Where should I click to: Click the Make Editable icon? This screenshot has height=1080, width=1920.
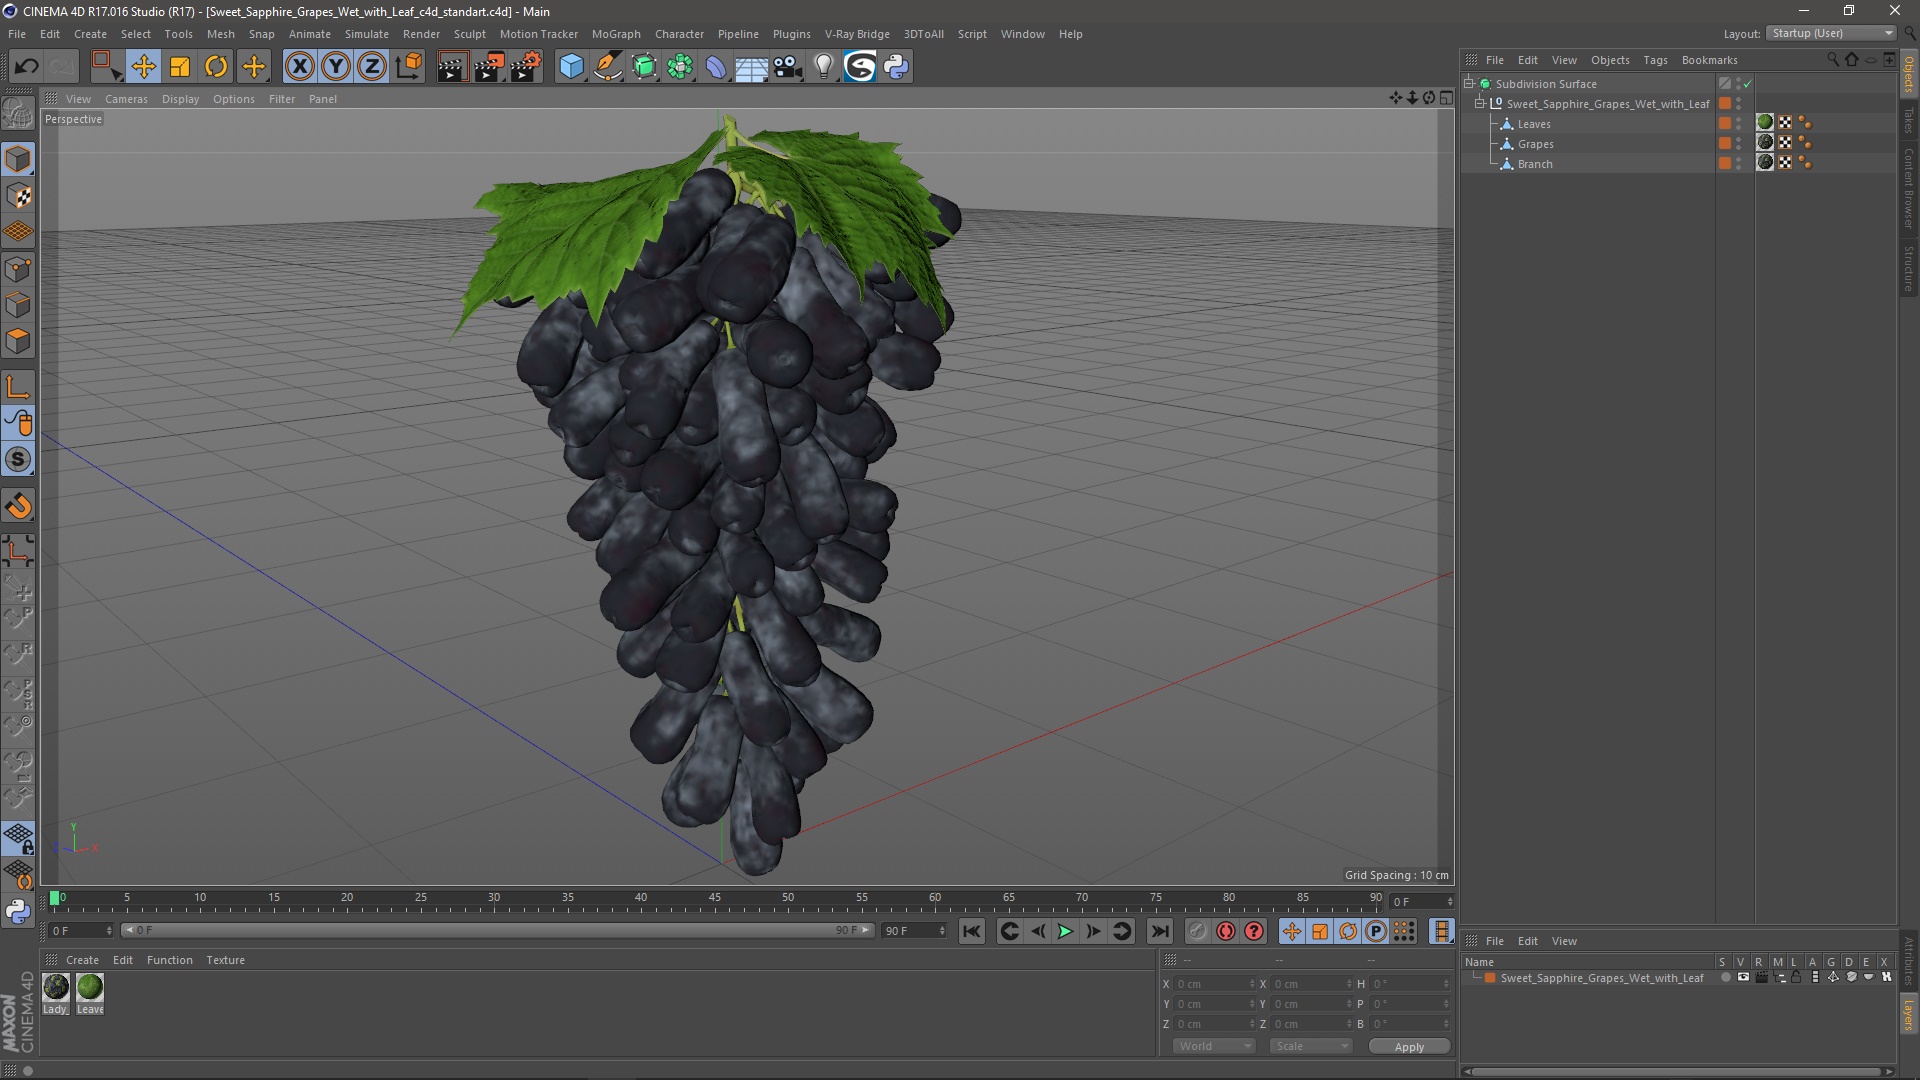coord(18,113)
